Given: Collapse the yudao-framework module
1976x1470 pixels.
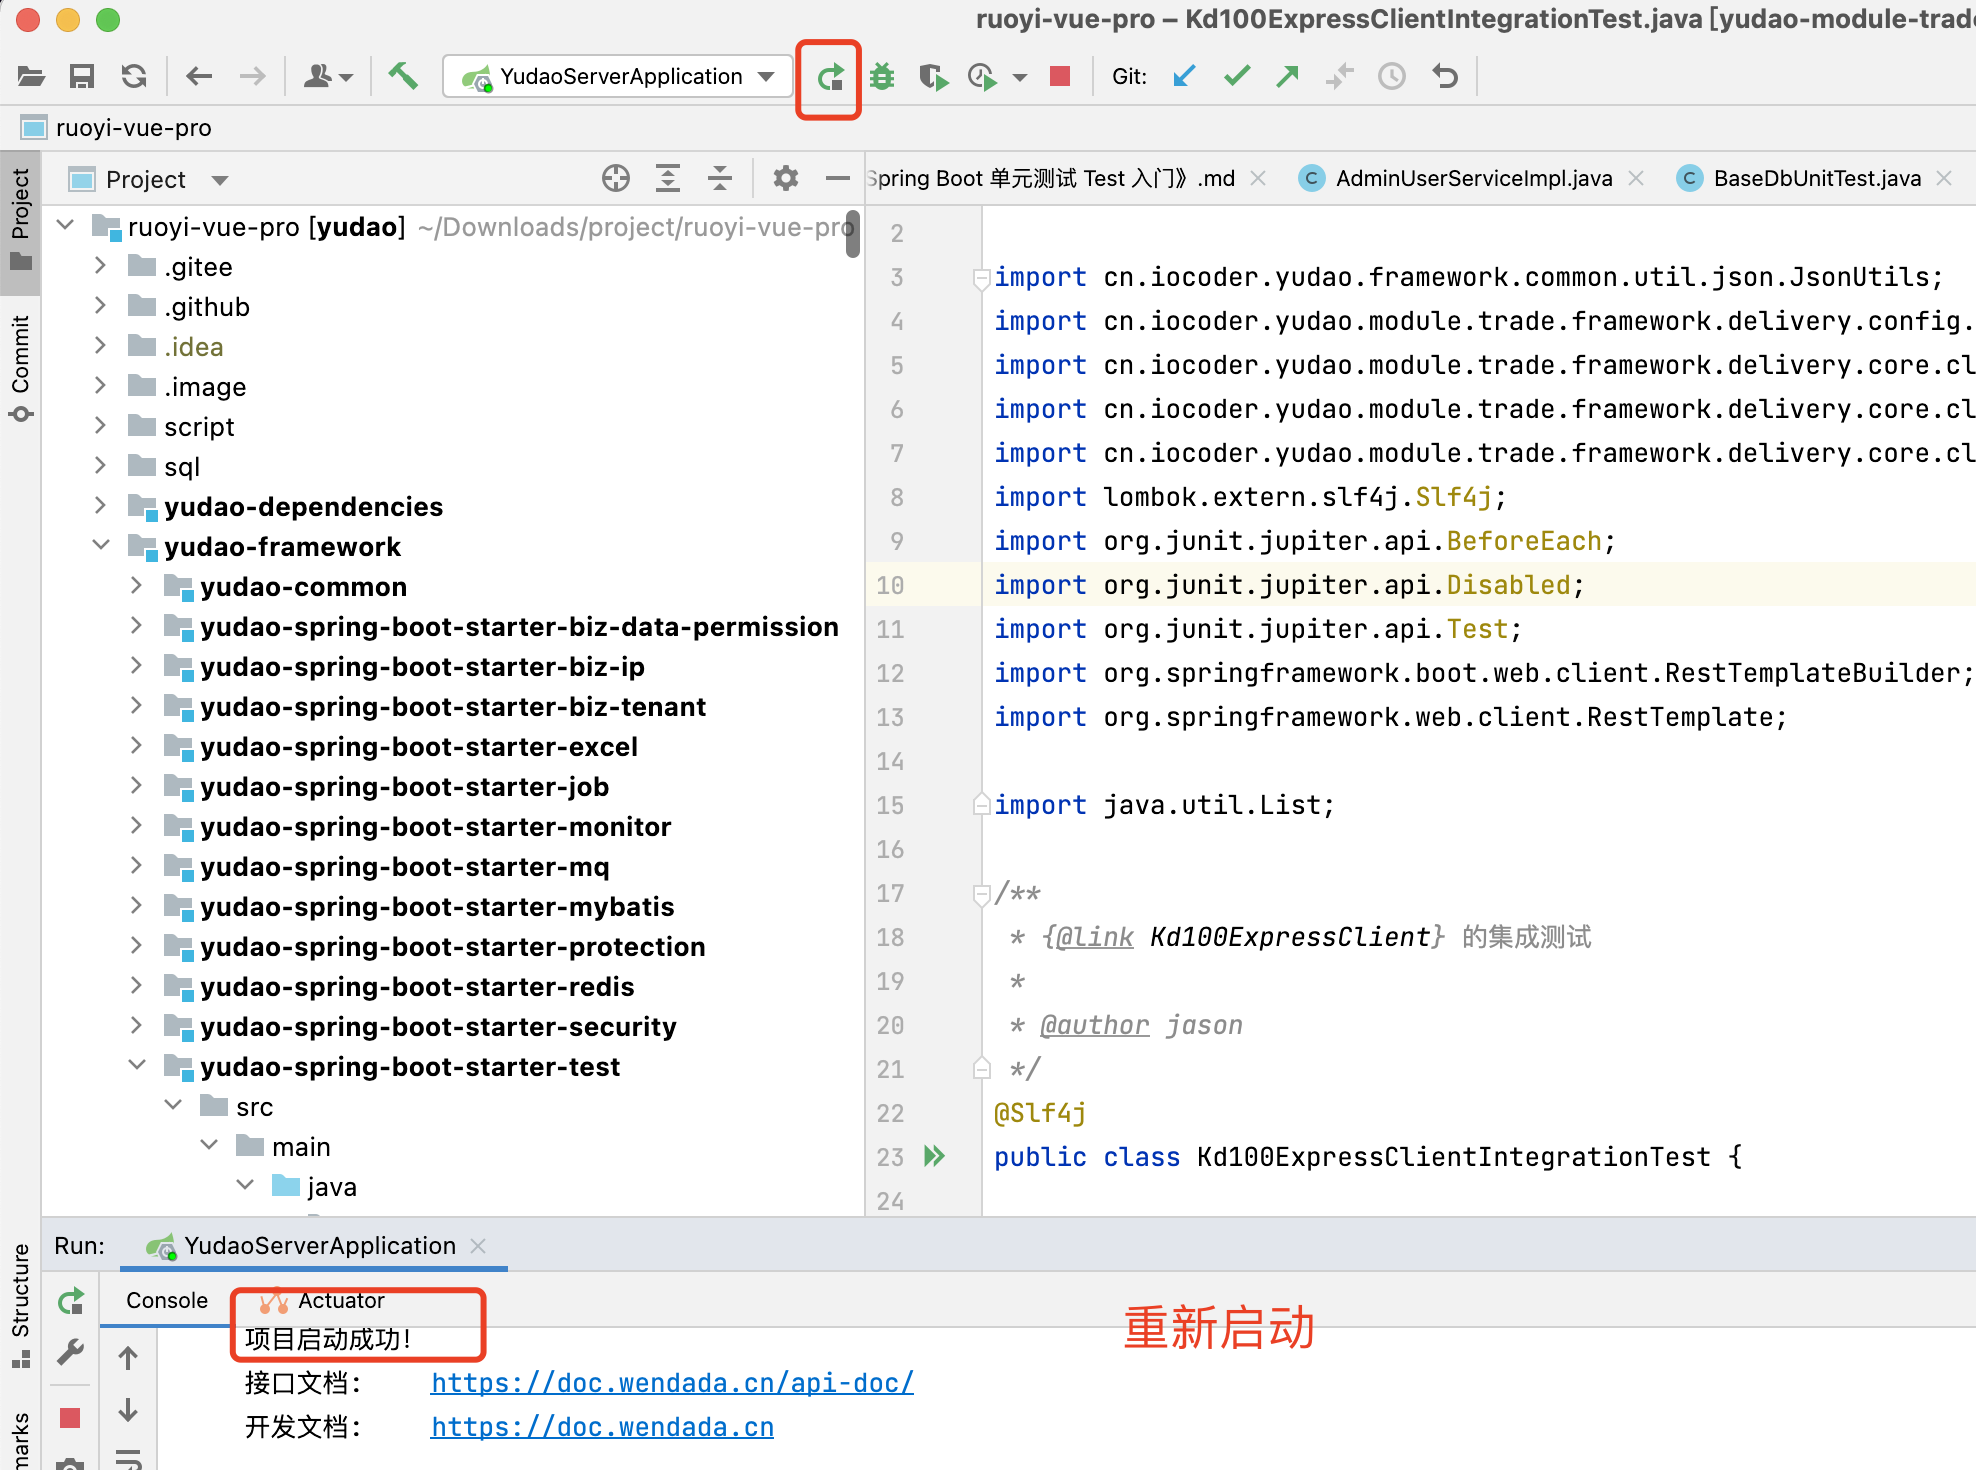Looking at the screenshot, I should click(x=101, y=545).
